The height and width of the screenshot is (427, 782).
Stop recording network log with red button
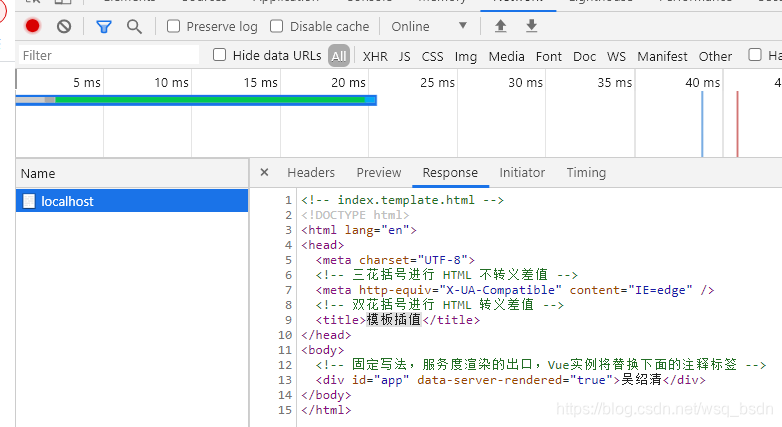click(x=32, y=26)
